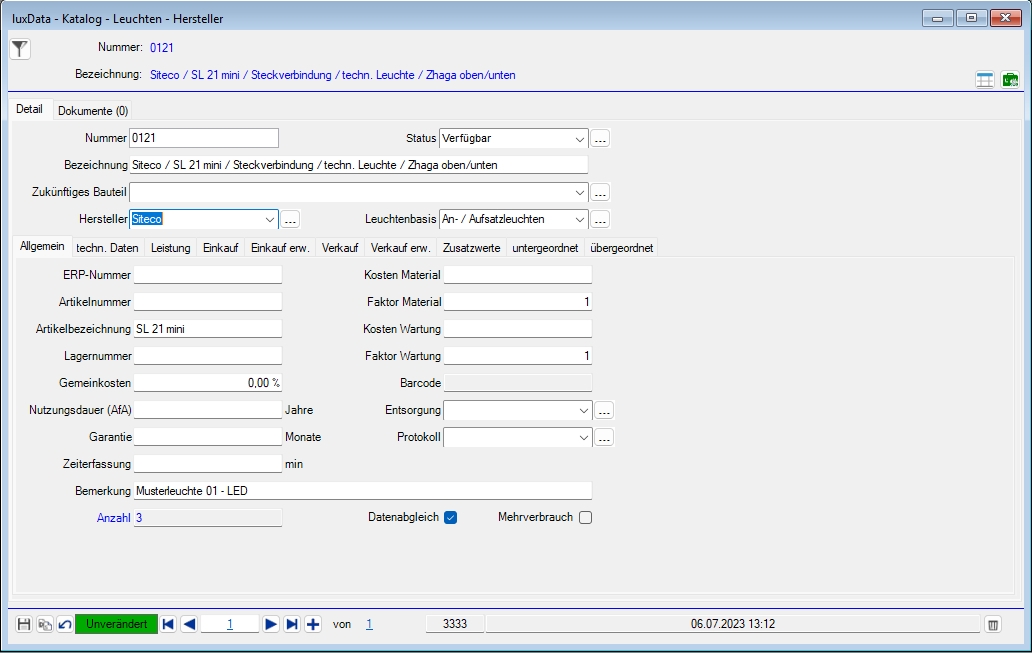Open the Hersteller dropdown list
The image size is (1032, 653).
(x=269, y=219)
